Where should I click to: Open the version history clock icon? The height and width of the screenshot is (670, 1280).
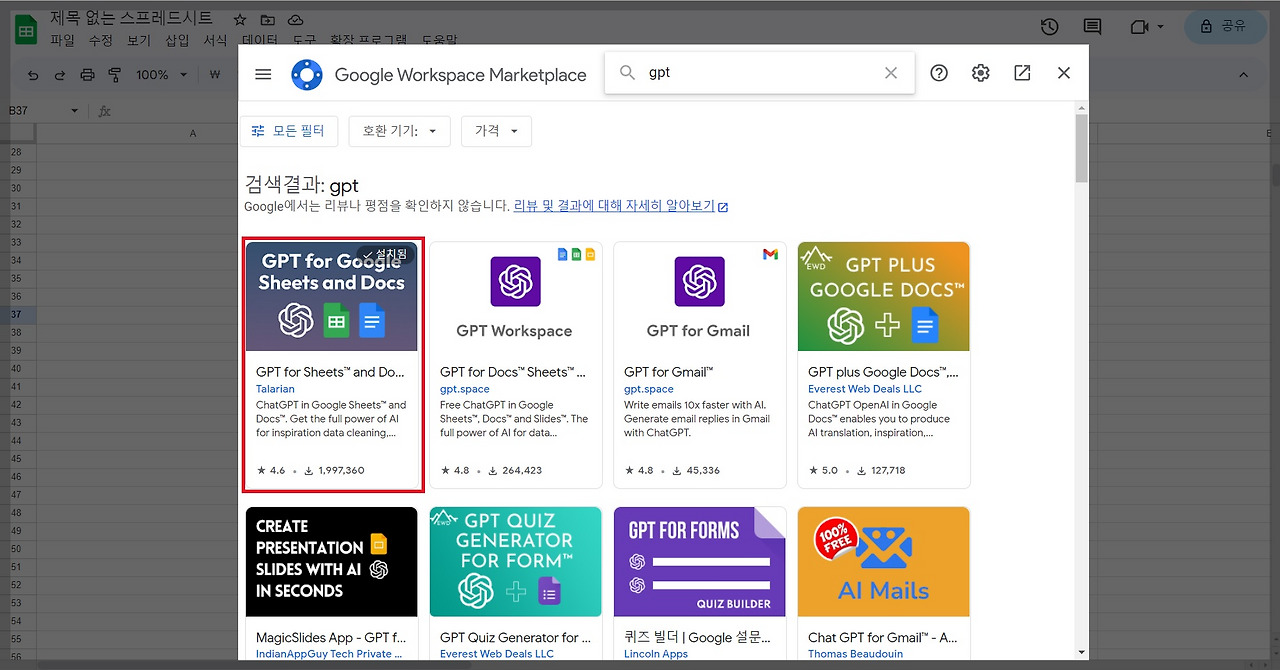[1049, 27]
